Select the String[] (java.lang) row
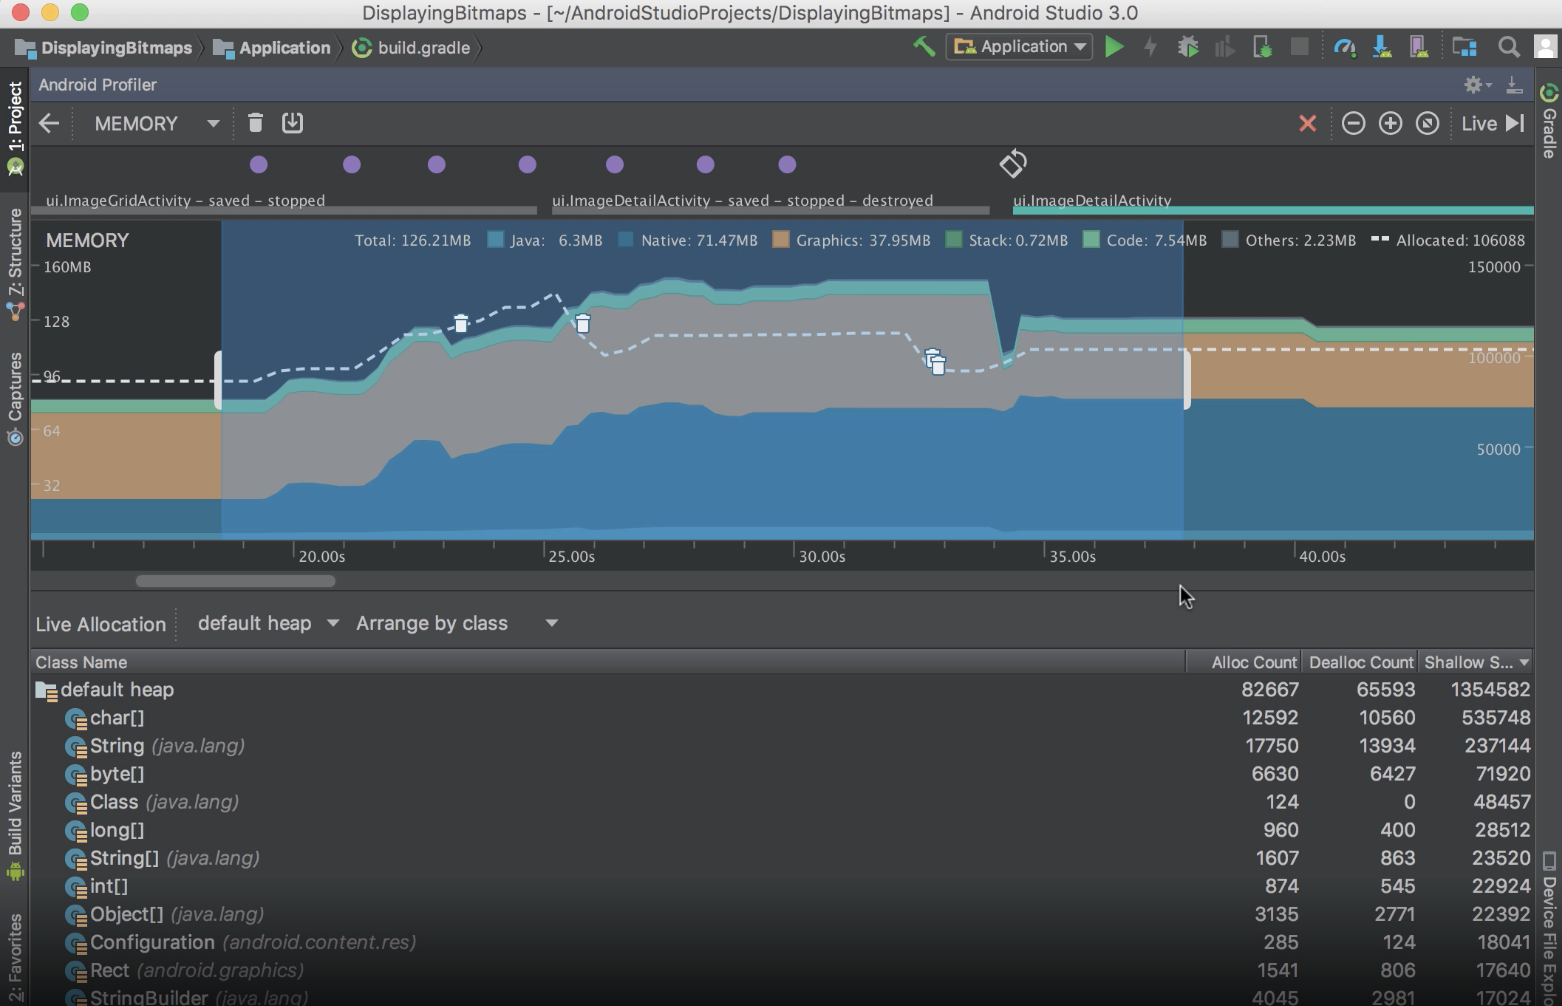The image size is (1562, 1006). (x=782, y=858)
